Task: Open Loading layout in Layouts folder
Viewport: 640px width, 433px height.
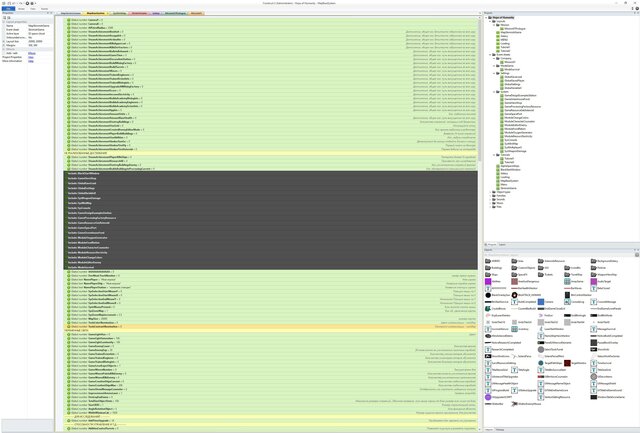Action: coord(502,44)
